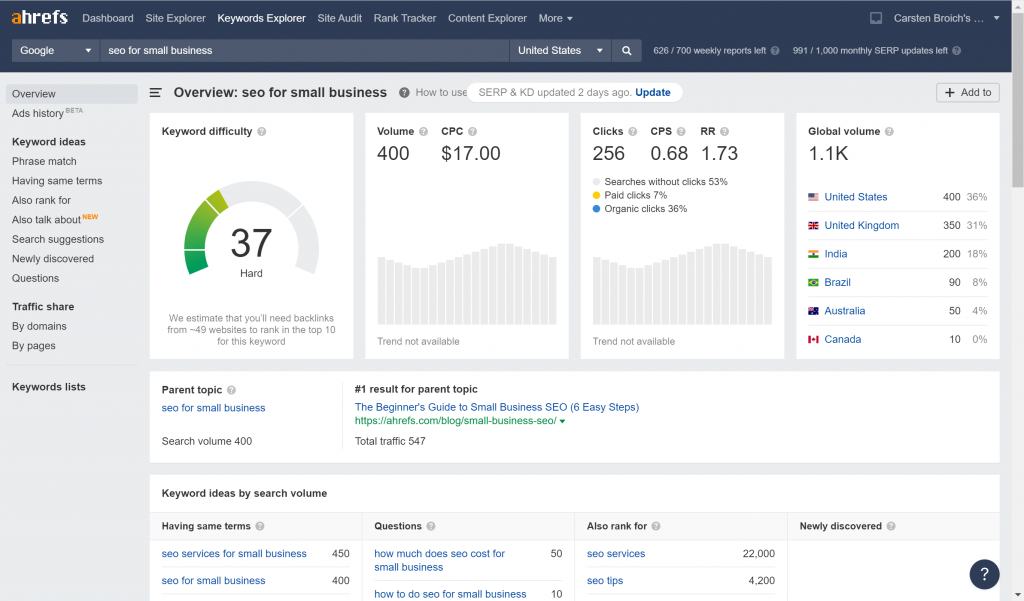This screenshot has height=601, width=1024.
Task: Open Questions in sidebar
Action: click(x=35, y=278)
